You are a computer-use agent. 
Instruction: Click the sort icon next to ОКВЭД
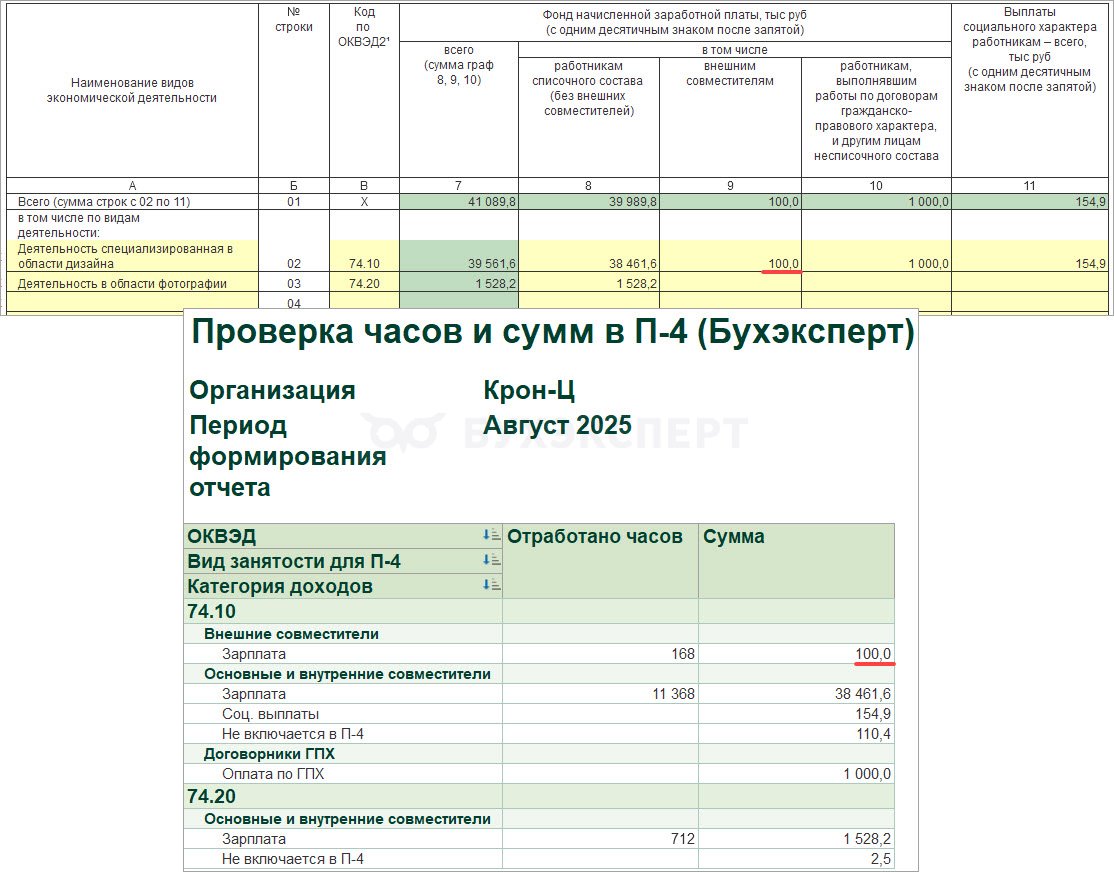point(491,535)
